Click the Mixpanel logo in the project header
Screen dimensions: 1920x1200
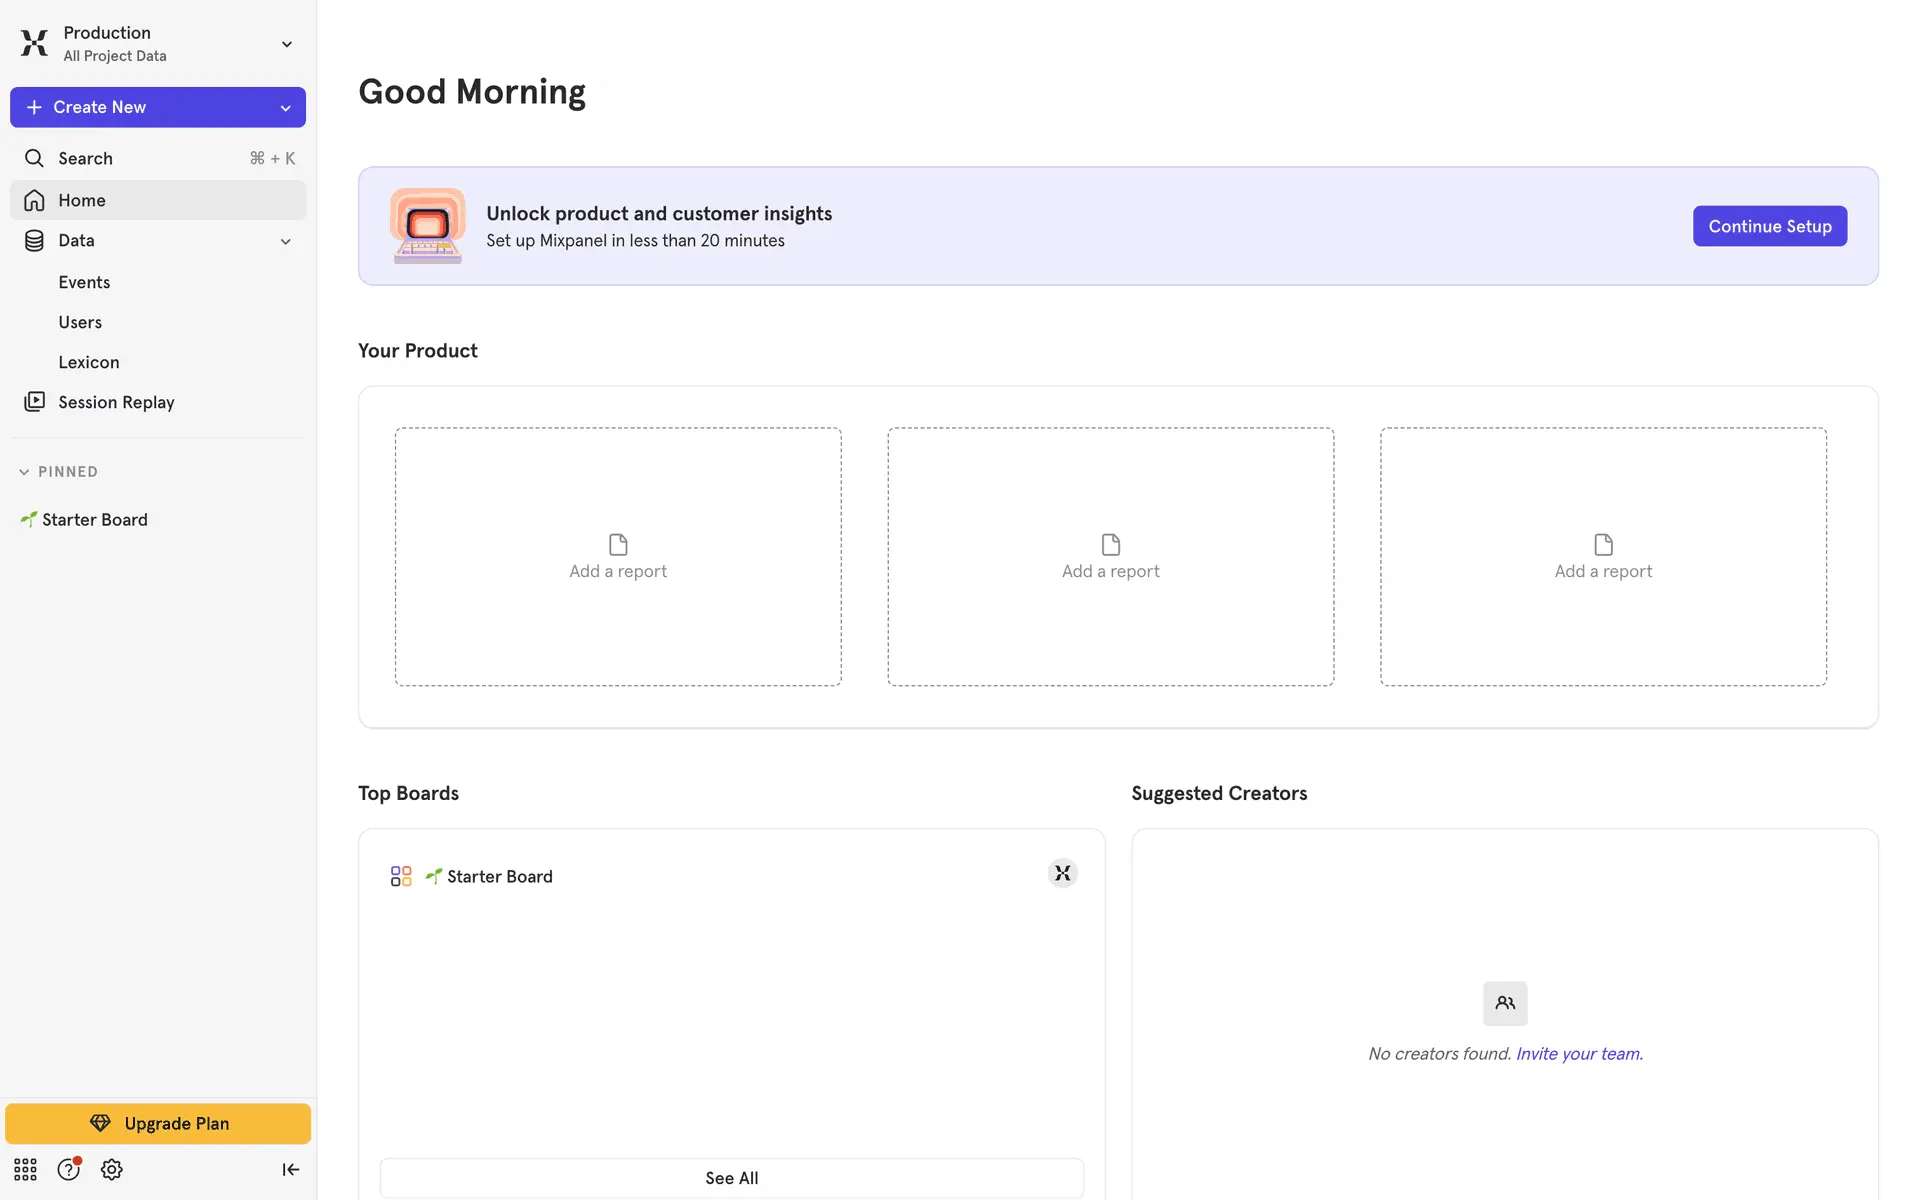(x=34, y=43)
